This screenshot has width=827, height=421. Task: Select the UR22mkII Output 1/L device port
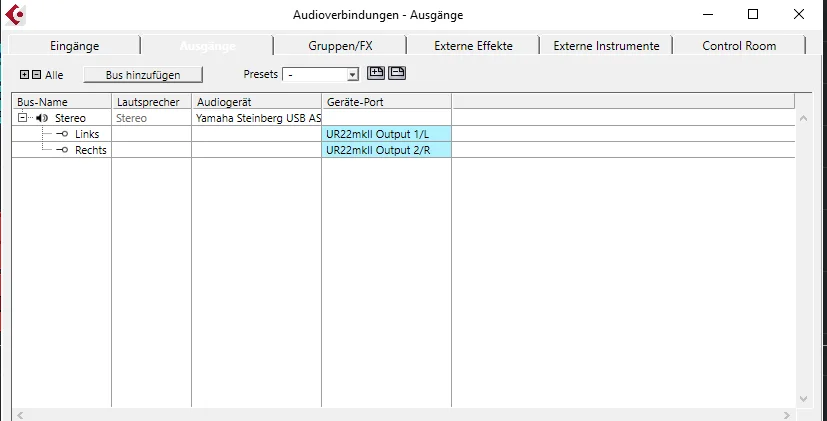point(386,134)
